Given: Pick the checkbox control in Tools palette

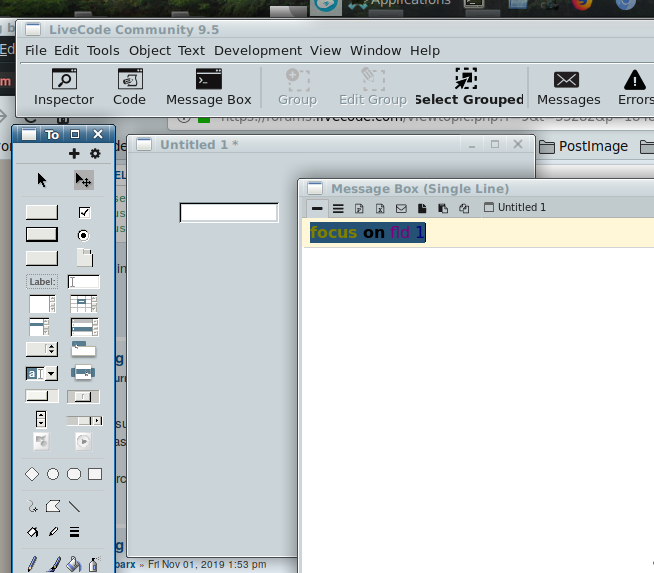Looking at the screenshot, I should [x=84, y=212].
